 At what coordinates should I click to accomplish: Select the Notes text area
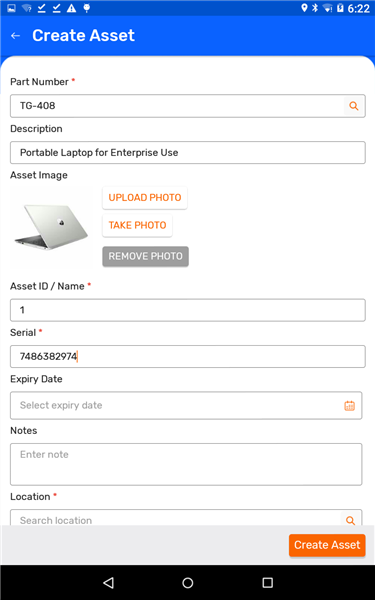pos(186,464)
